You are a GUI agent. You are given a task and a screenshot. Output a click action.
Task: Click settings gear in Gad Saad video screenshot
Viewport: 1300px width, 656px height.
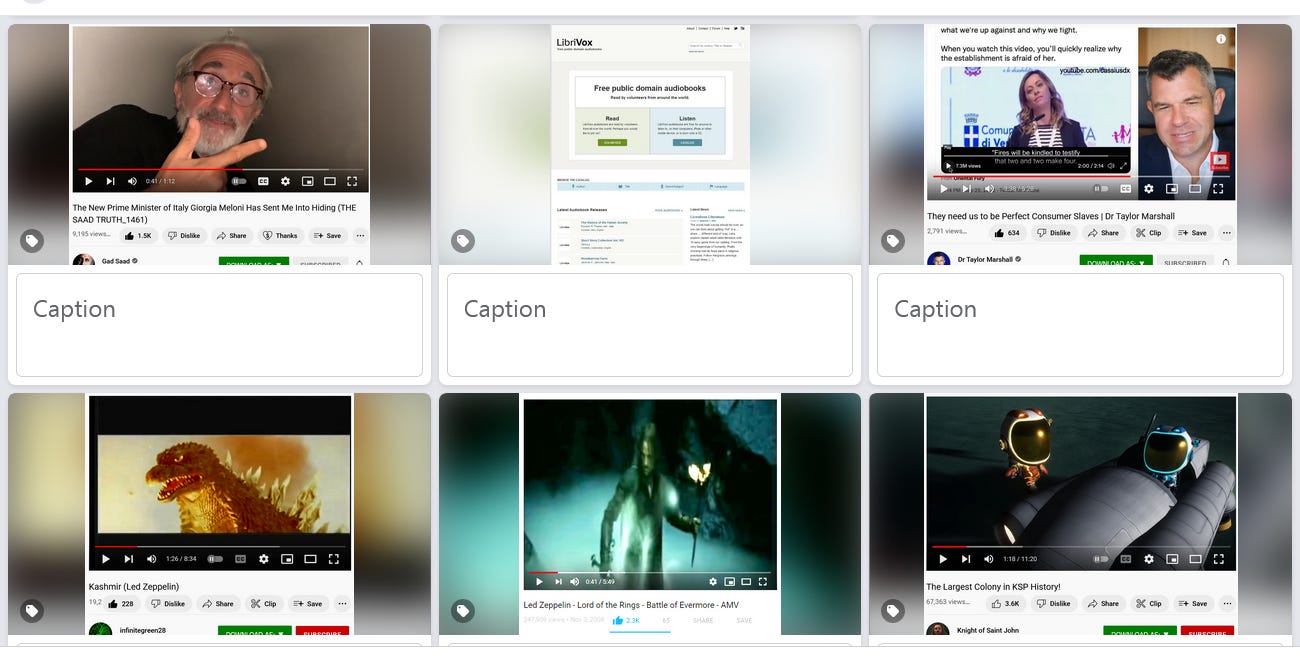pos(285,181)
